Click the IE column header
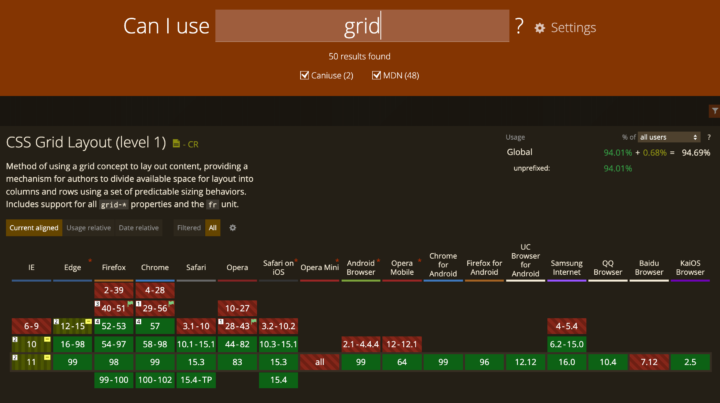 point(31,267)
